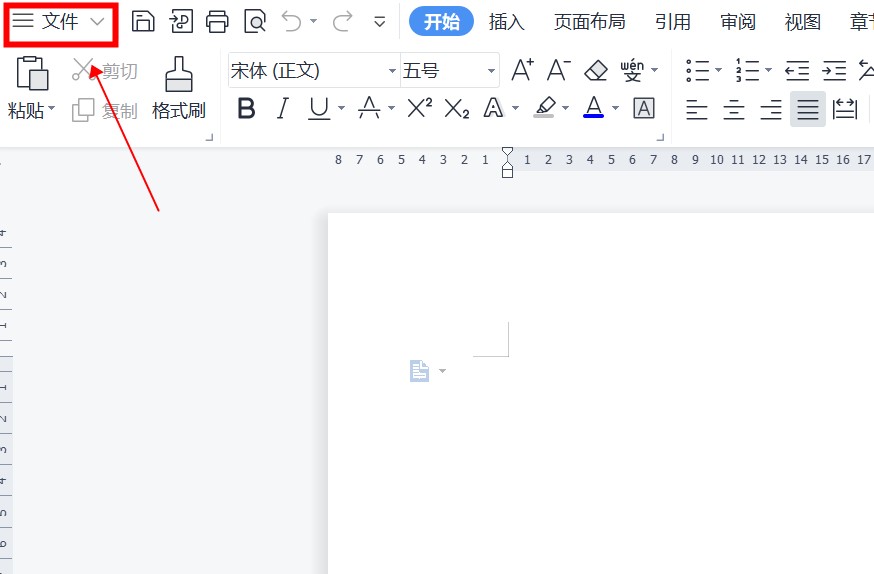The width and height of the screenshot is (874, 574).
Task: Click the Print icon
Action: 217,22
